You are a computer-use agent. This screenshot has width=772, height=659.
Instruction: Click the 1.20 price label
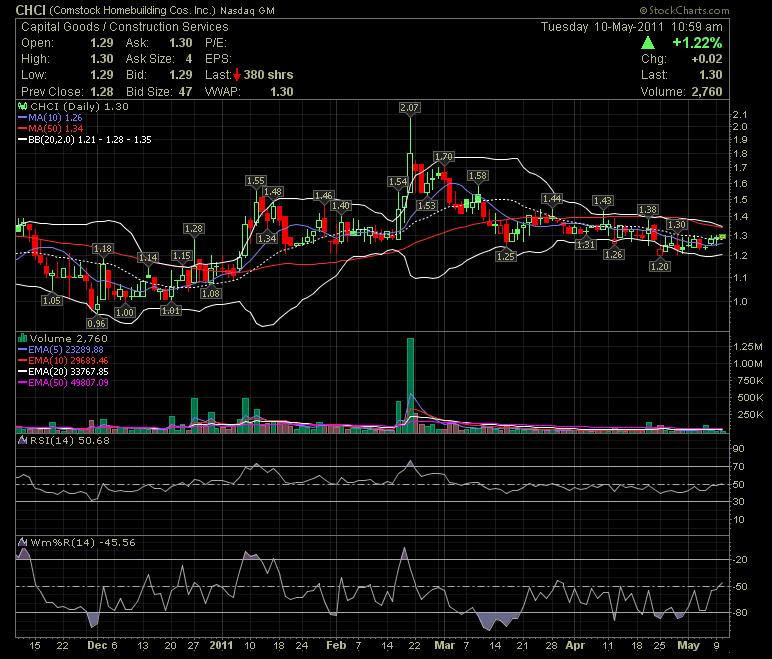(659, 266)
